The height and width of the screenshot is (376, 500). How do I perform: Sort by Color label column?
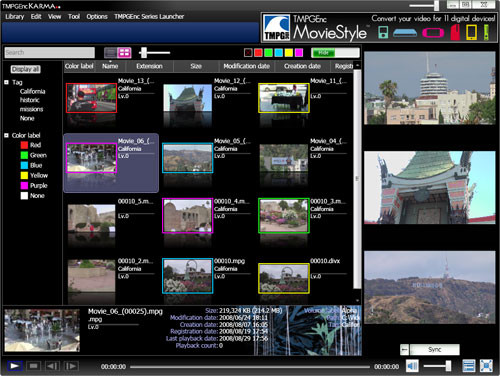point(79,66)
